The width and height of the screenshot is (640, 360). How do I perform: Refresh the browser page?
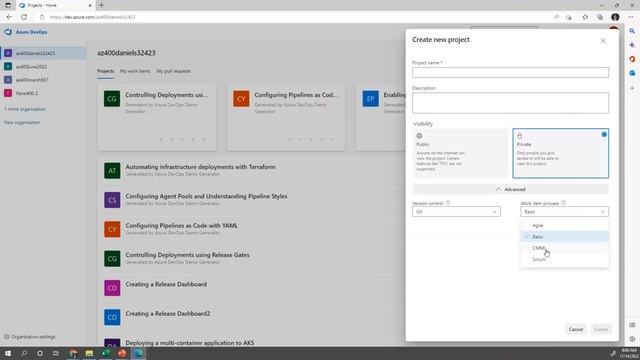click(24, 17)
